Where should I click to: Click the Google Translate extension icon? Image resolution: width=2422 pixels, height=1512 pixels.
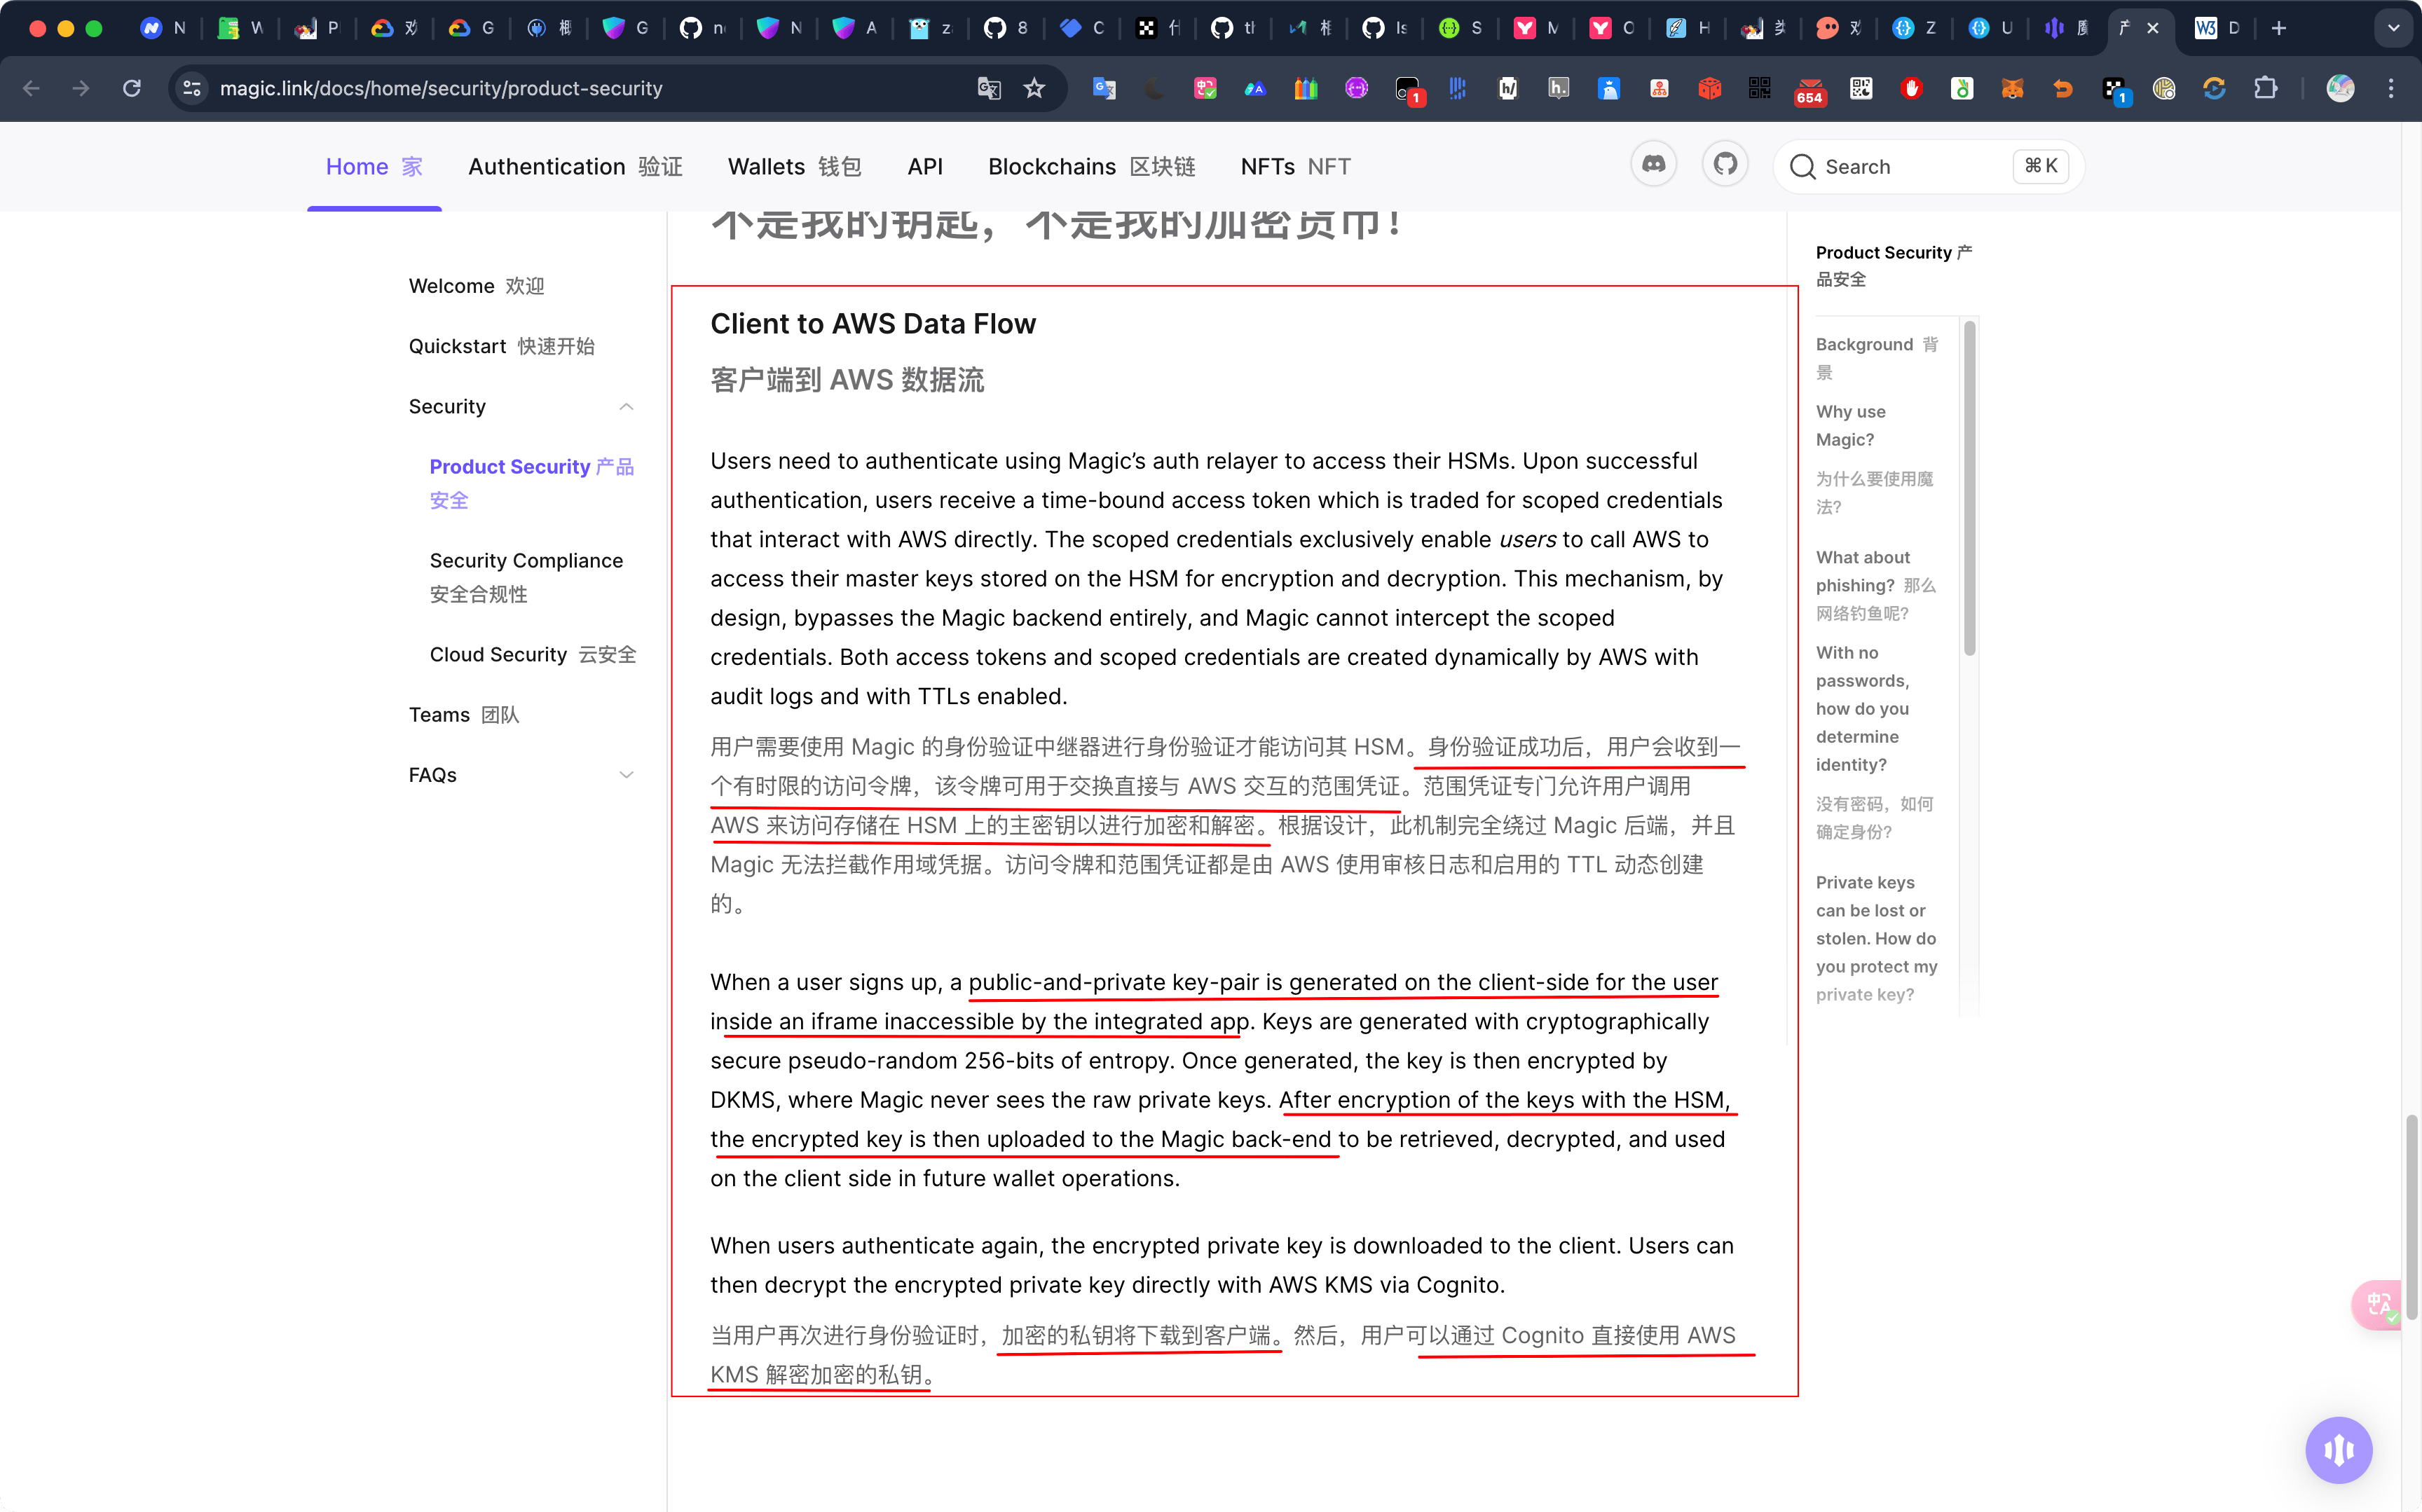[1104, 89]
